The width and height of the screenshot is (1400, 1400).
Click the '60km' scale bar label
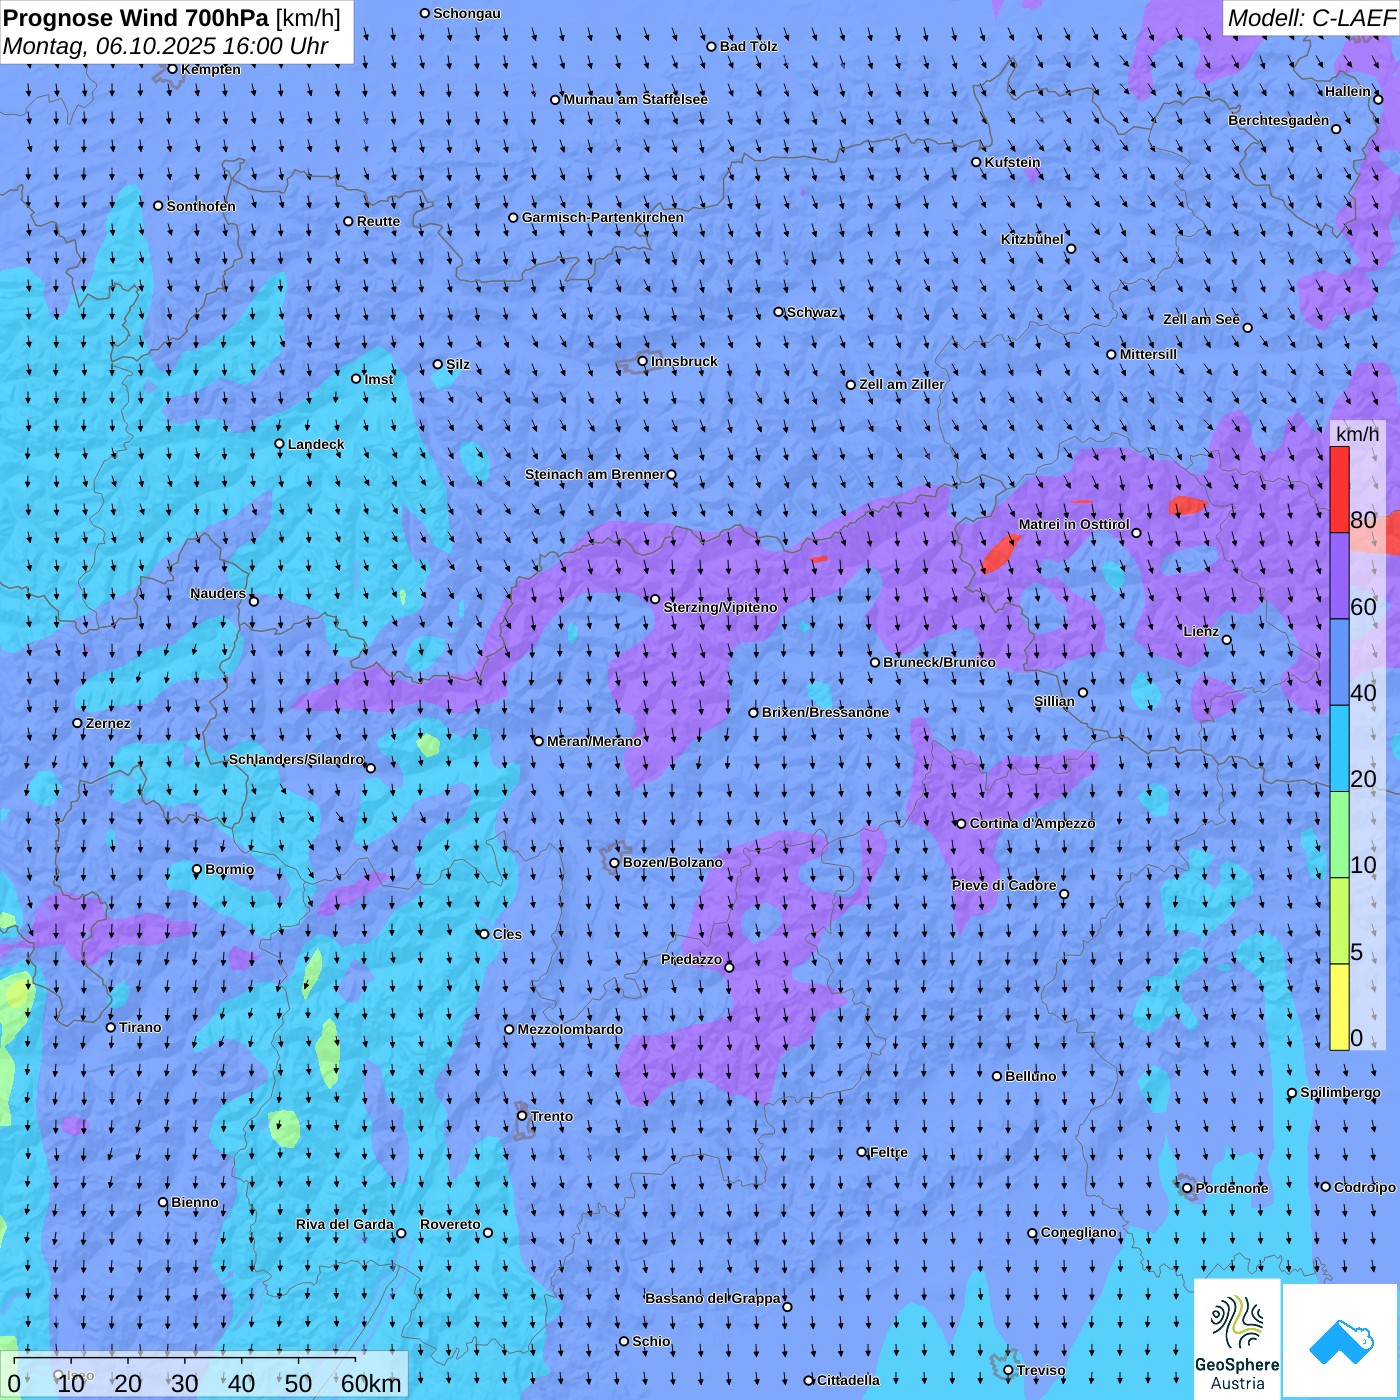371,1383
